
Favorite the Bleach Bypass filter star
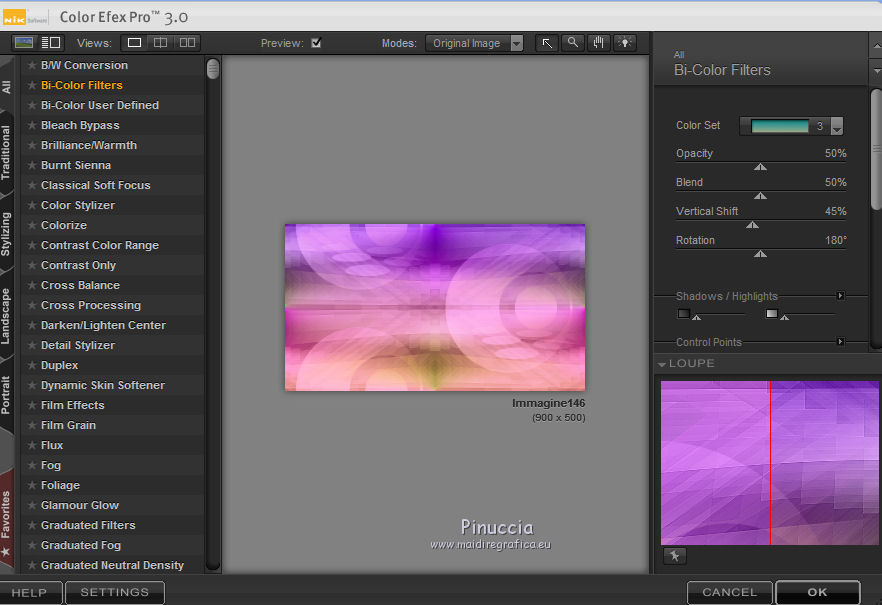pyautogui.click(x=32, y=125)
